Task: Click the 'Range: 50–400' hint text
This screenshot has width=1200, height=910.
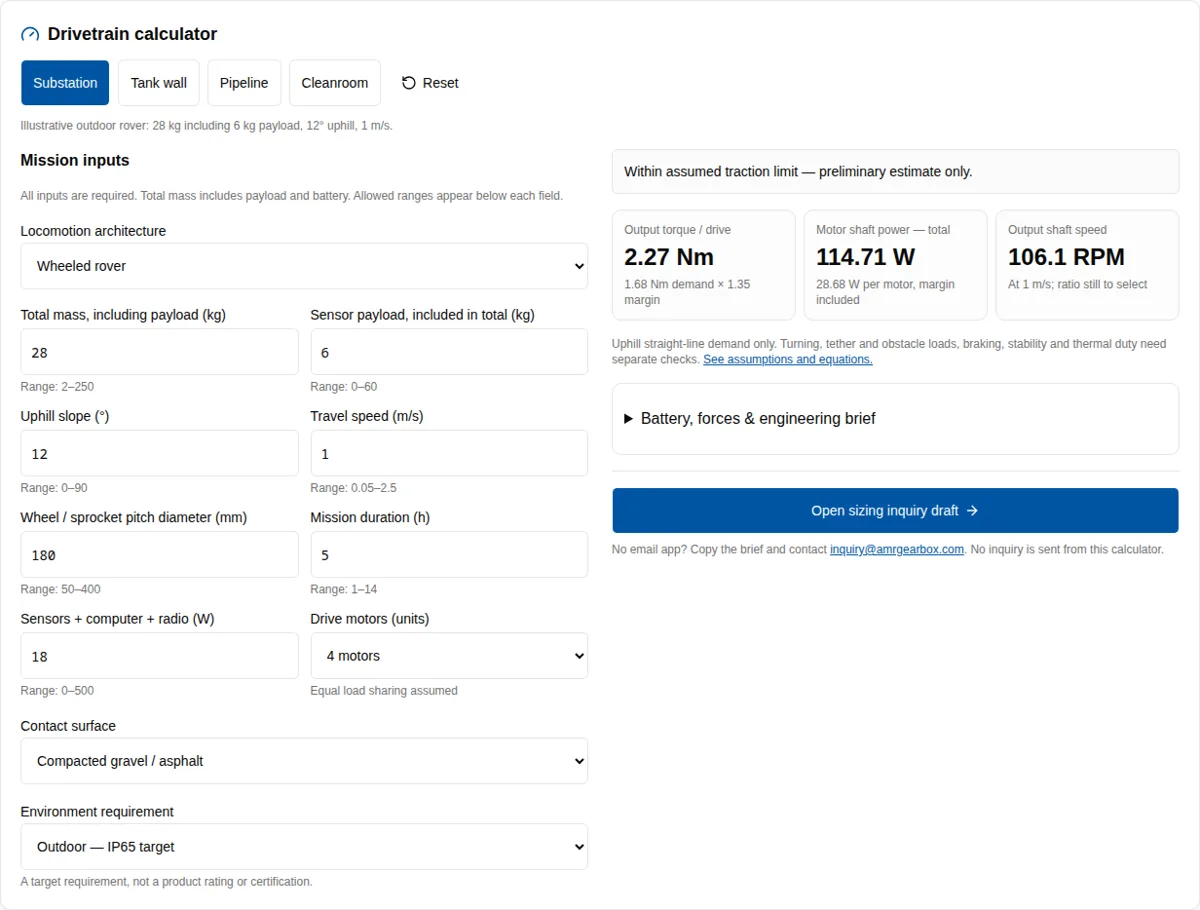Action: (x=61, y=590)
